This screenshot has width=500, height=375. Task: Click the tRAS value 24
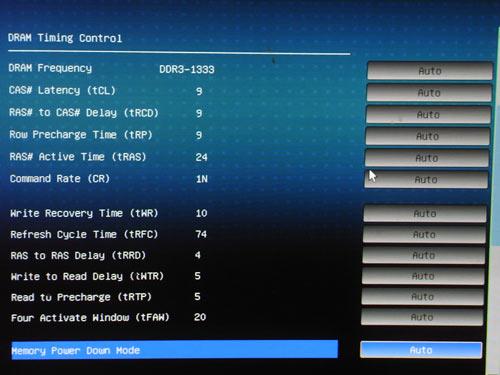pos(201,157)
